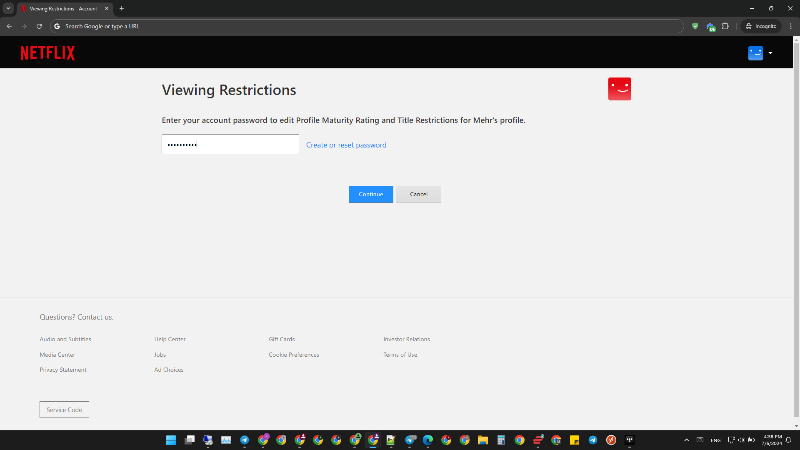Click the Netflix logo in the header
The height and width of the screenshot is (450, 800).
(x=48, y=53)
